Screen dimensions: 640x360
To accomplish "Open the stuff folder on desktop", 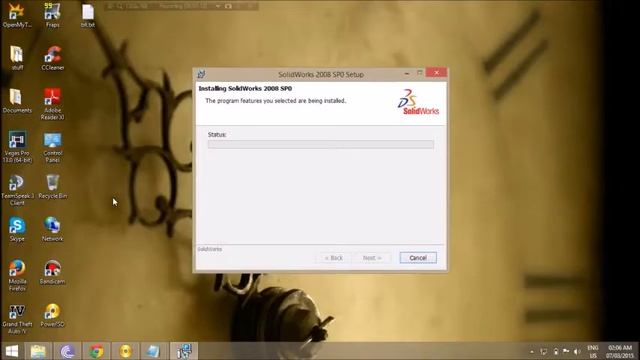I will [17, 58].
